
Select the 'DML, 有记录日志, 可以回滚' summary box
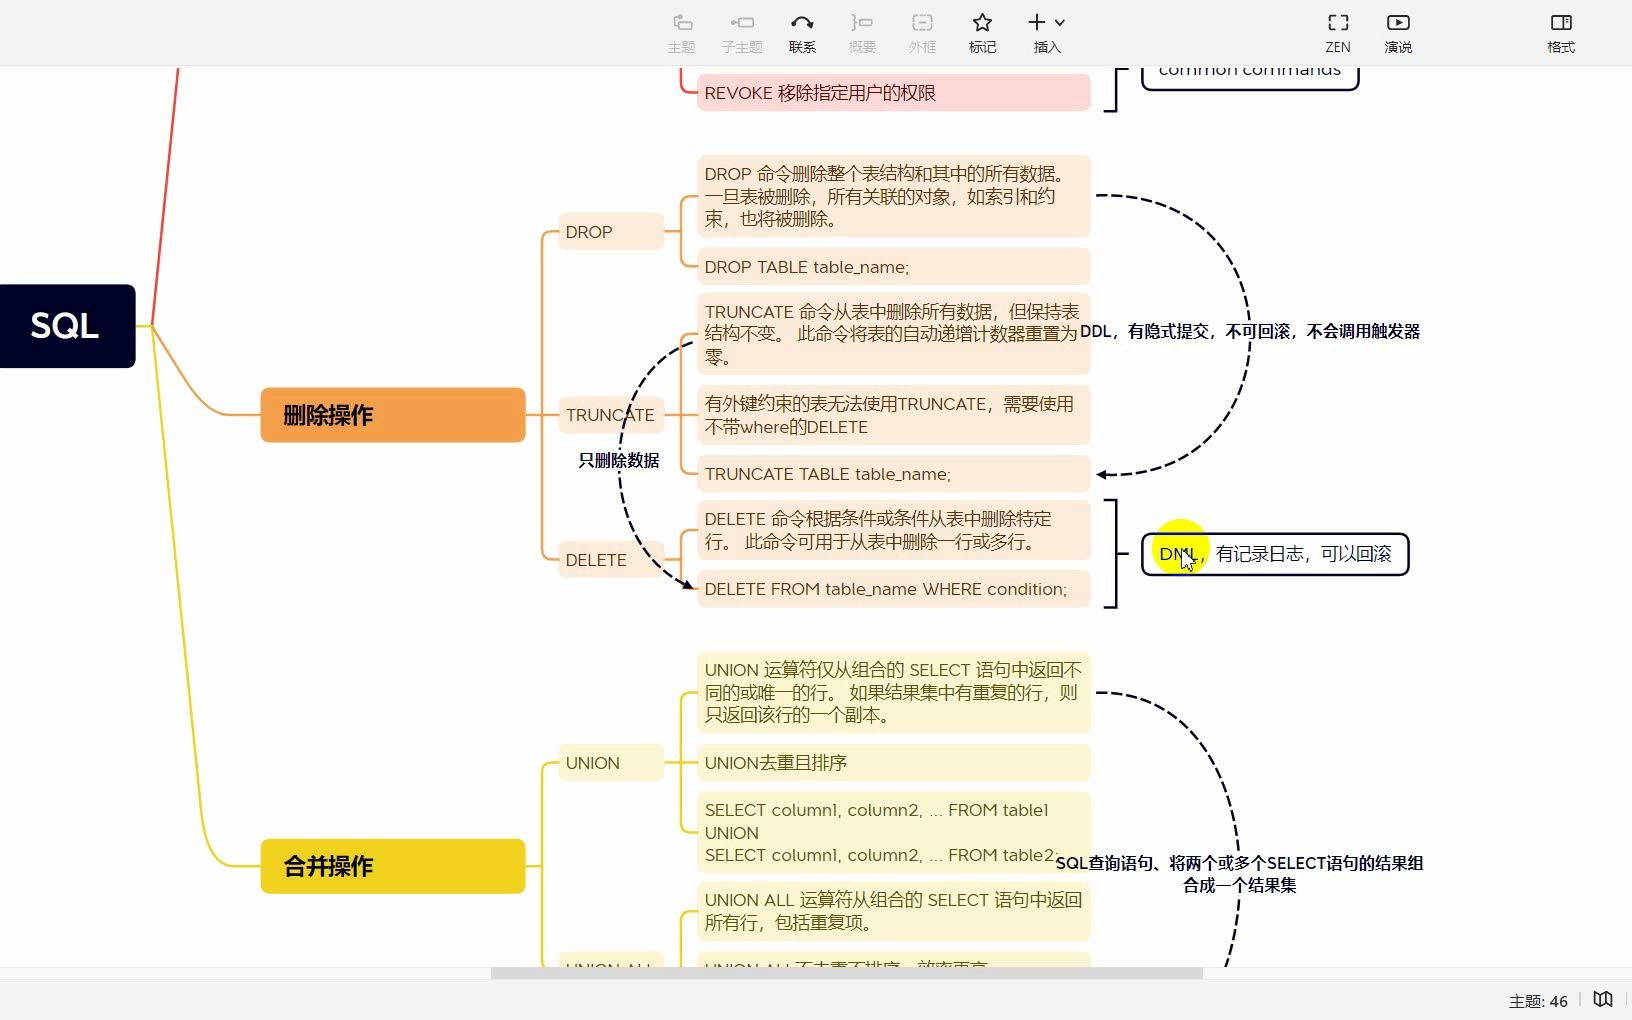click(1275, 554)
